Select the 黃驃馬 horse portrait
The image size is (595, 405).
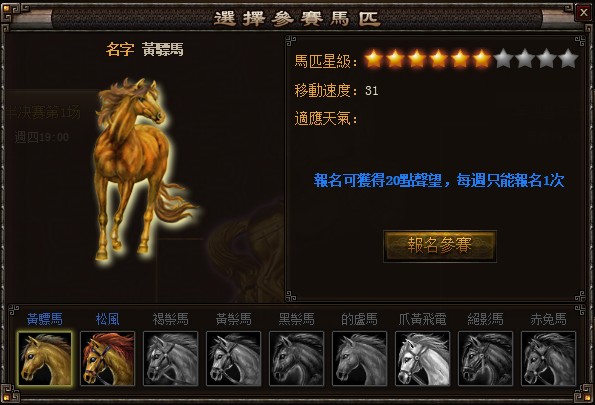point(44,358)
